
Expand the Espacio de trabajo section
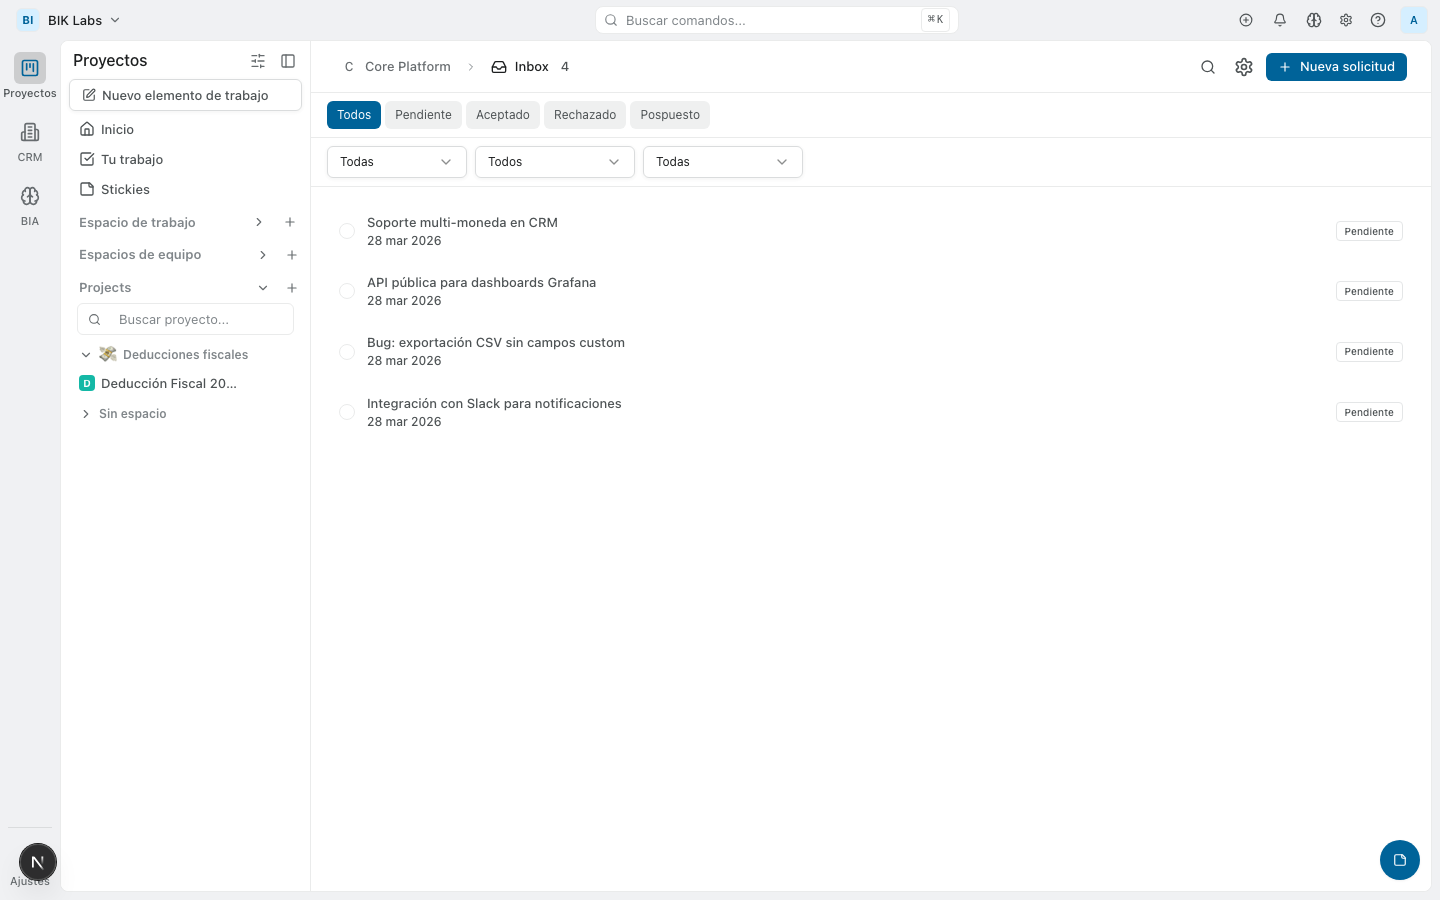pos(258,222)
